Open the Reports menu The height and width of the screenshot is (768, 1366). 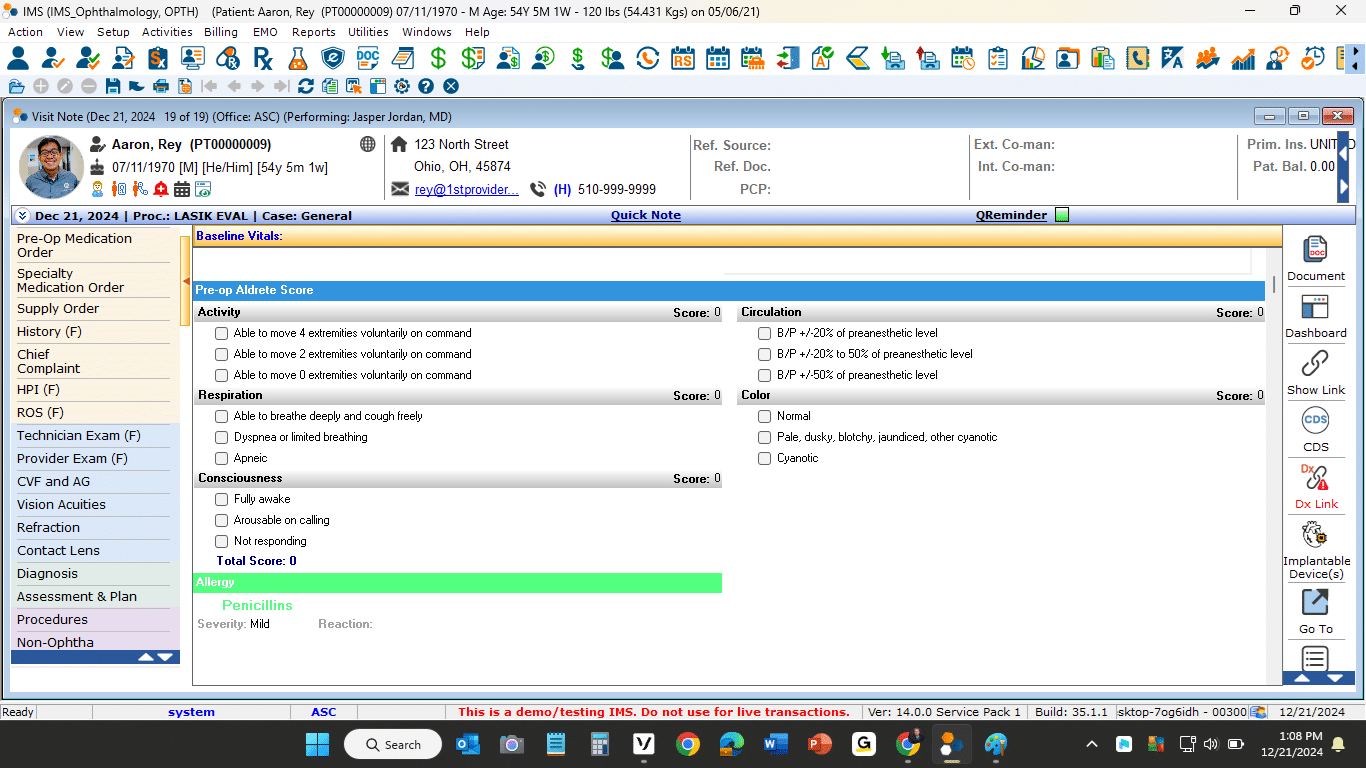[x=313, y=32]
